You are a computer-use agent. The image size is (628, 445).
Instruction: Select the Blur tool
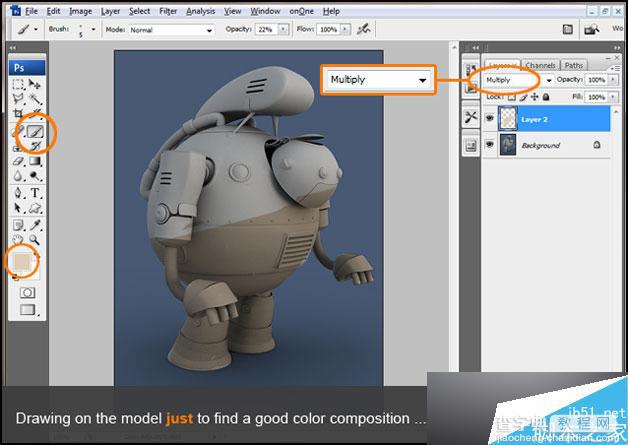click(x=18, y=175)
